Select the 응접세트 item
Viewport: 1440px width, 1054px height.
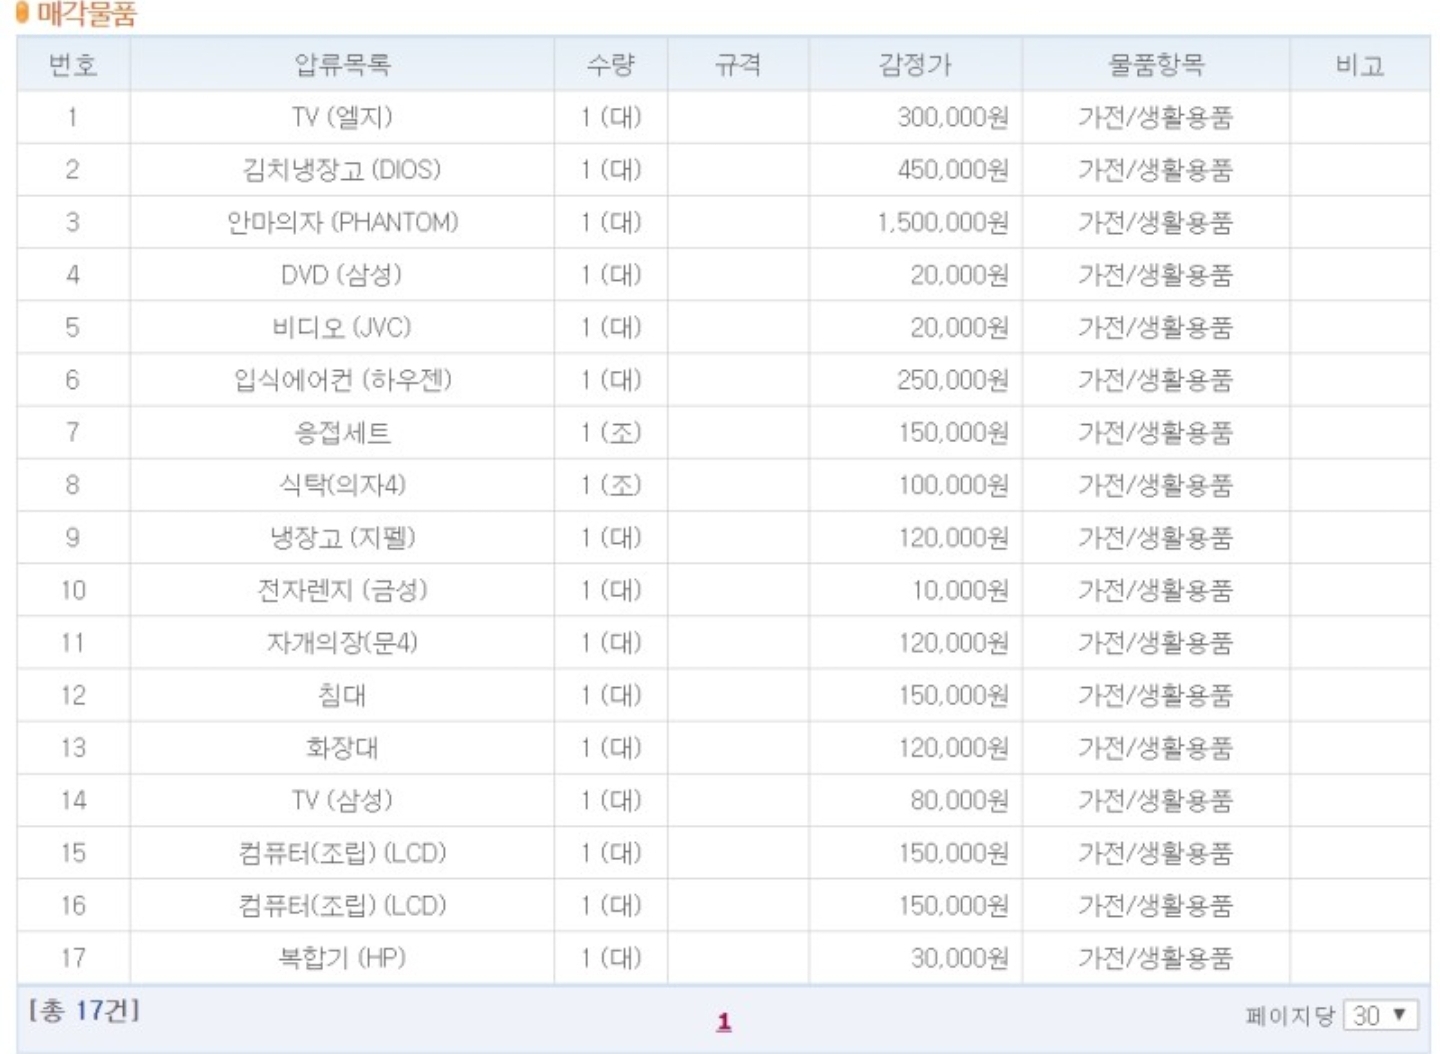342,432
